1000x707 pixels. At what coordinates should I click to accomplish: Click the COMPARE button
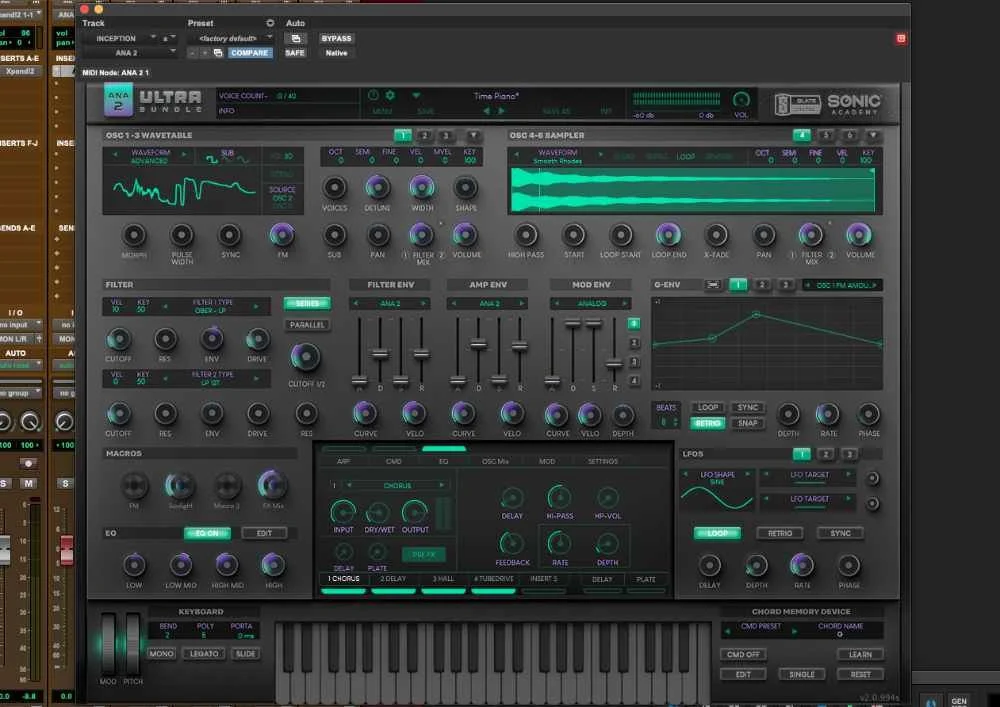click(x=249, y=53)
